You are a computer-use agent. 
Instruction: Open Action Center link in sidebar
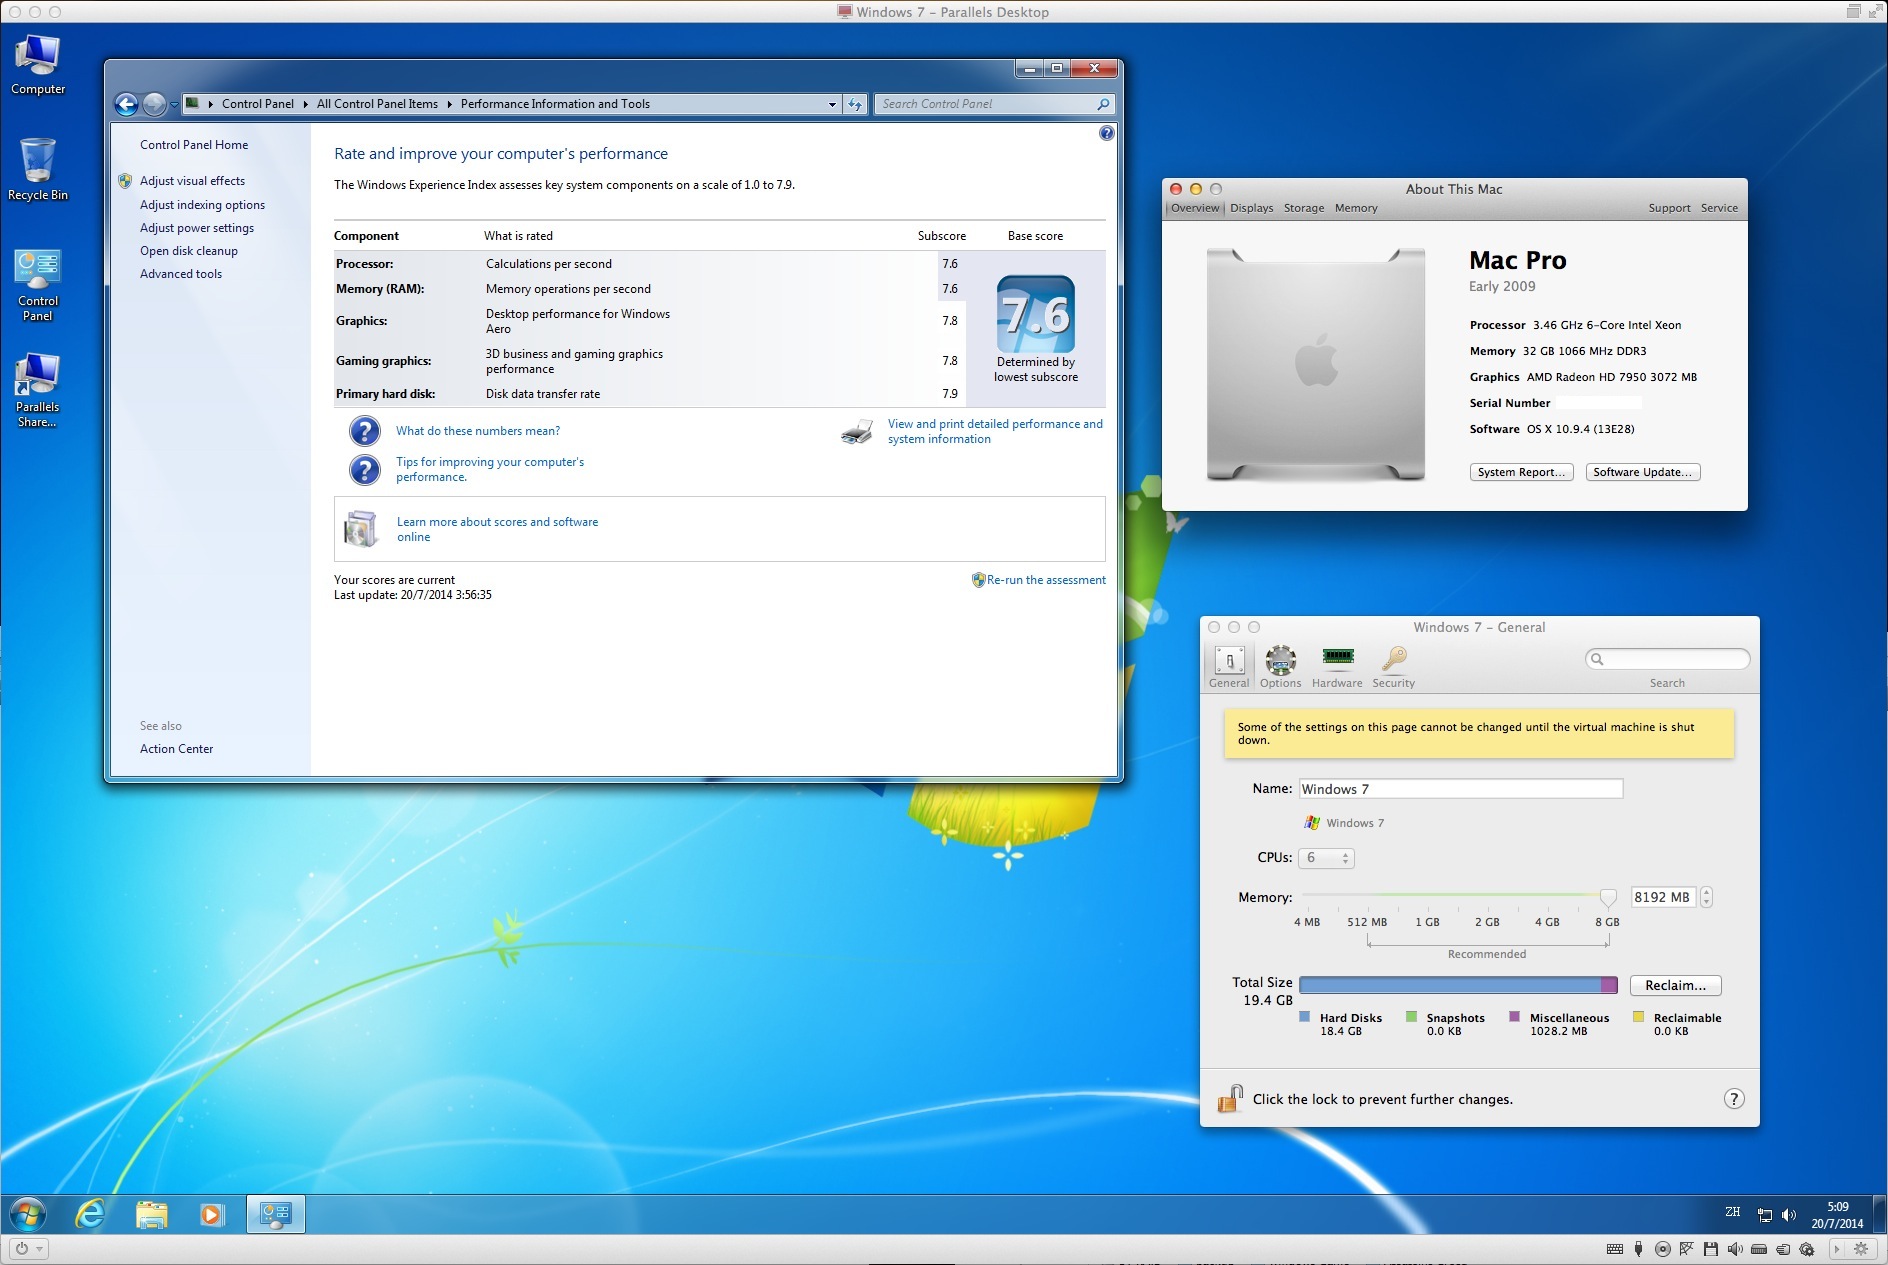pos(176,749)
